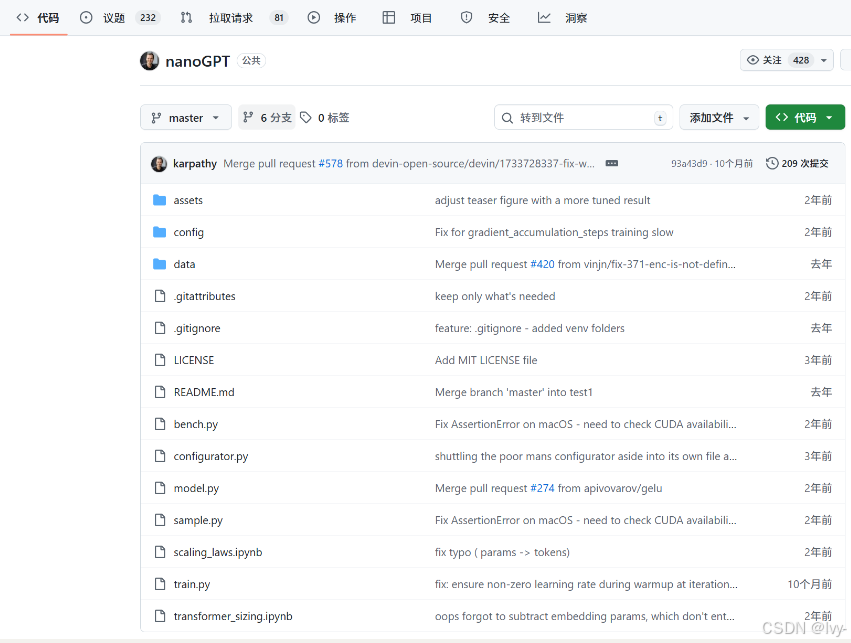Open the 操作 (Actions) tab
Viewport: 851px width, 643px height.
coord(332,18)
